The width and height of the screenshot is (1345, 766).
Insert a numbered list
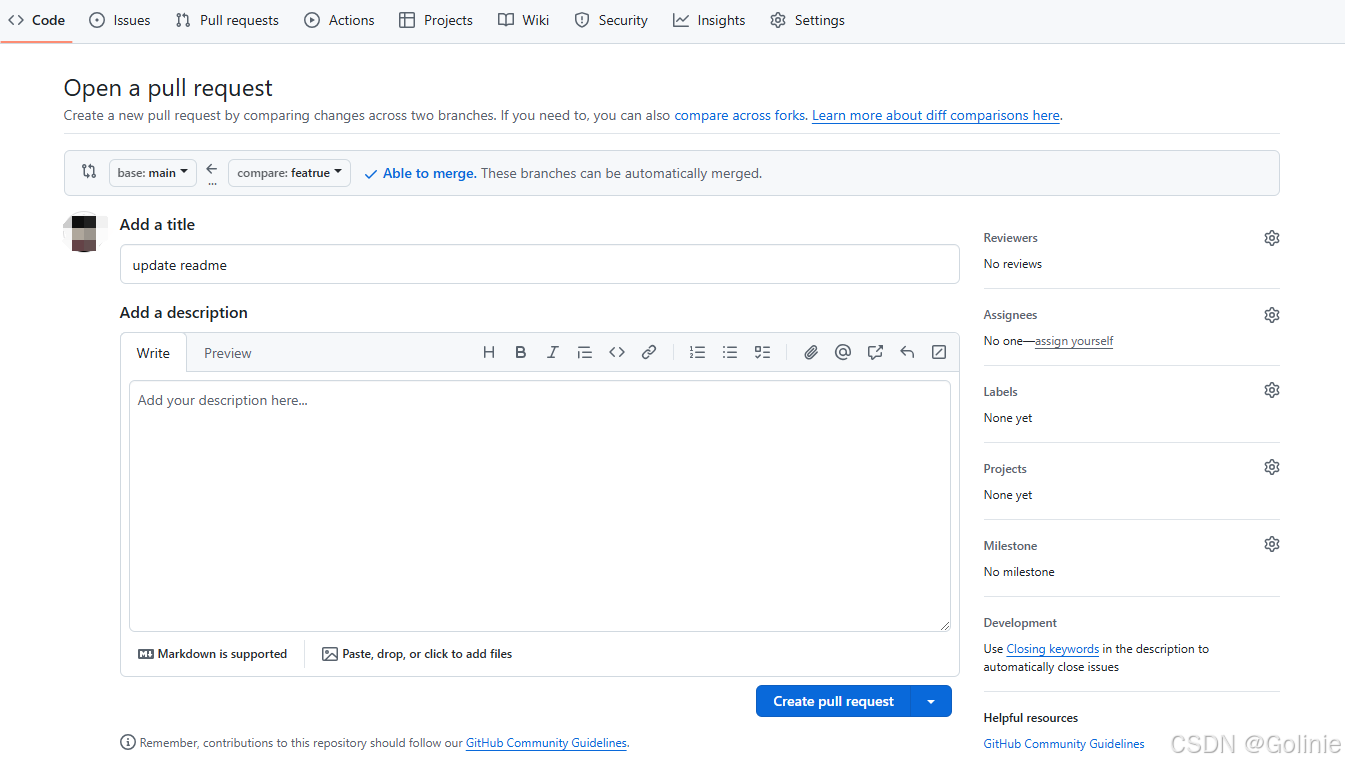(698, 352)
